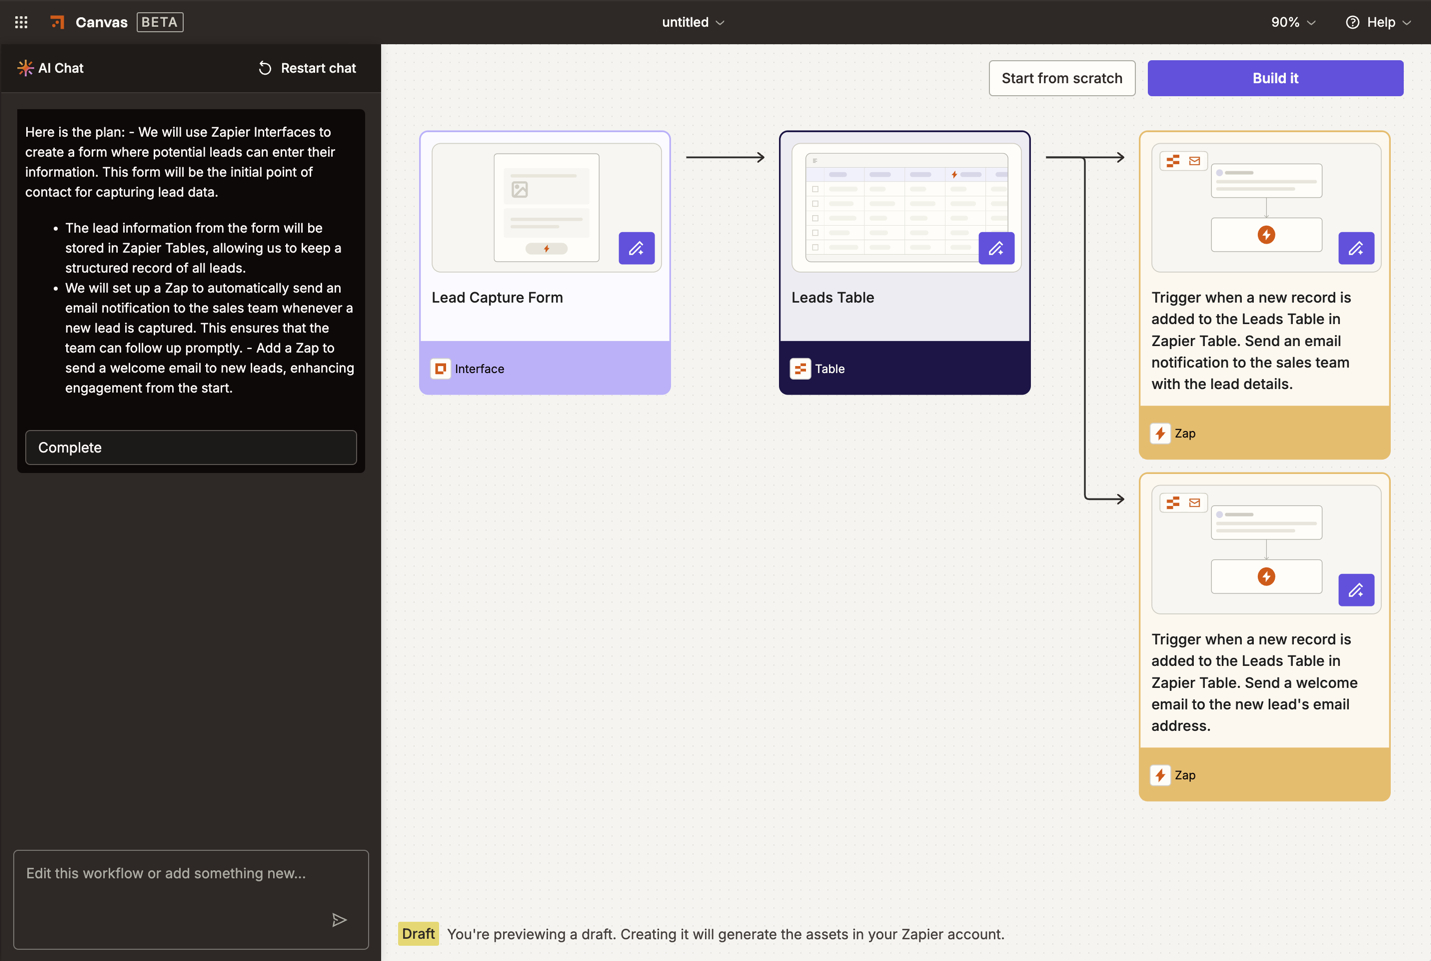The width and height of the screenshot is (1431, 961).
Task: Click the table-email icons on welcome Zap thumbnail
Action: [1183, 503]
